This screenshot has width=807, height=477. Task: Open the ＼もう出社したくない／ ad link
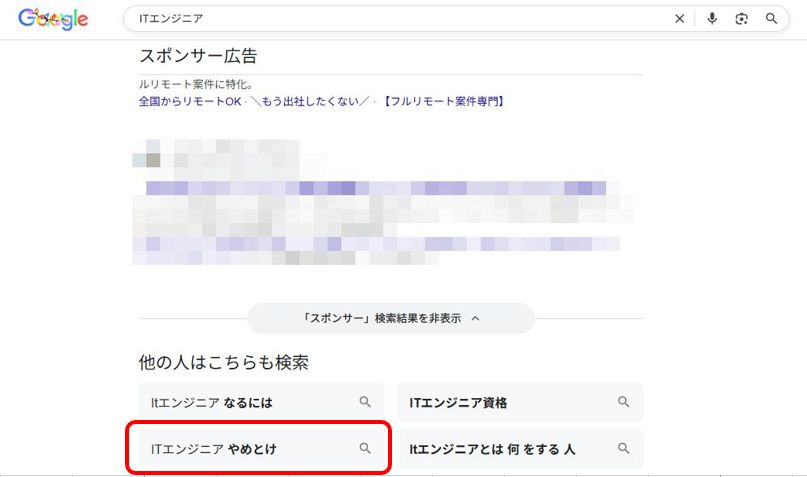coord(310,101)
